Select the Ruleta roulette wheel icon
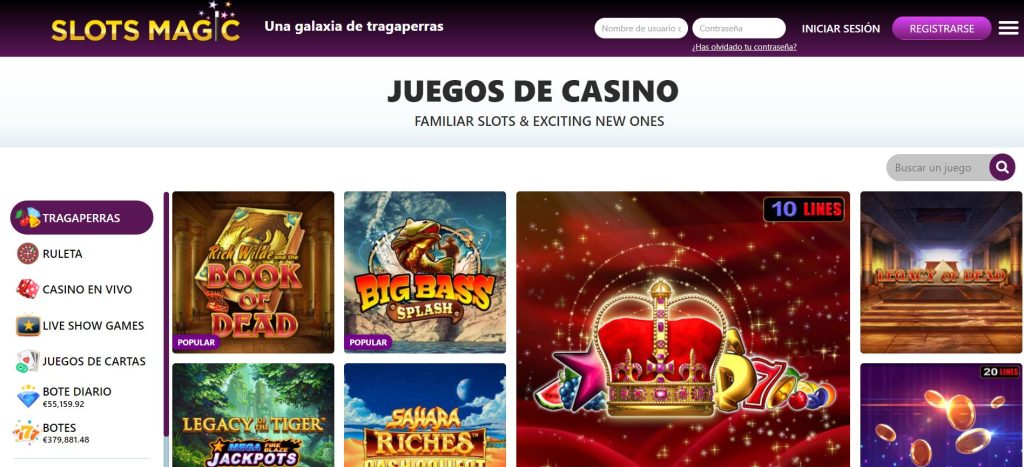This screenshot has width=1024, height=467. click(27, 253)
